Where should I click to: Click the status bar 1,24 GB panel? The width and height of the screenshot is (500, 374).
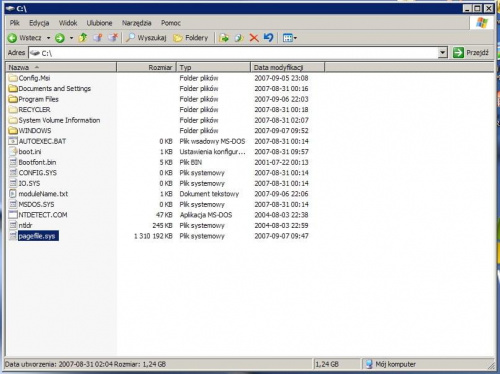(337, 364)
